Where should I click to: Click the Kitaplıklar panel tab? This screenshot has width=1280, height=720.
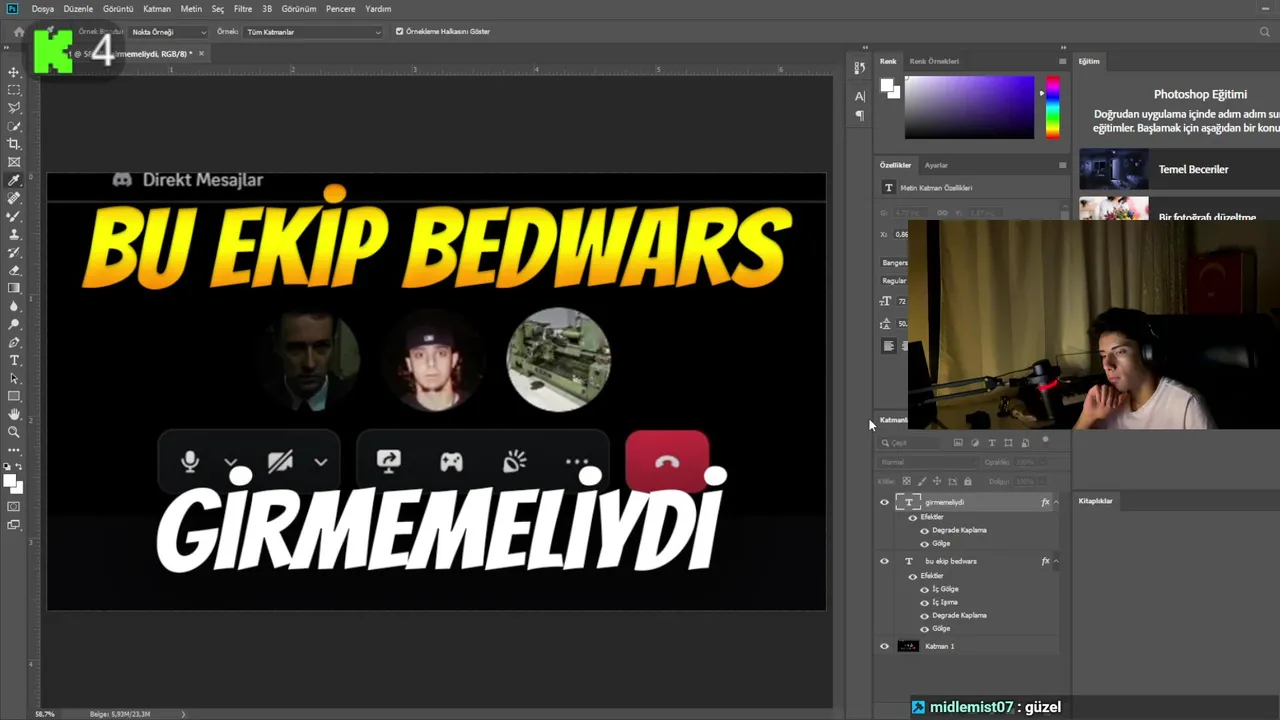[1096, 501]
